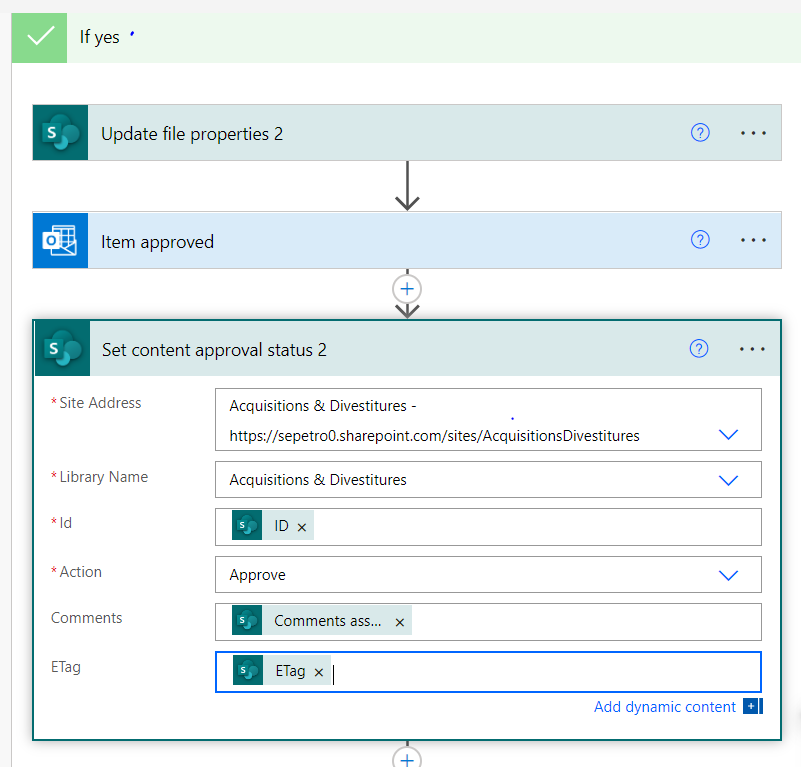Click the sharepoint.com site URL text
The width and height of the screenshot is (801, 767).
[x=434, y=436]
